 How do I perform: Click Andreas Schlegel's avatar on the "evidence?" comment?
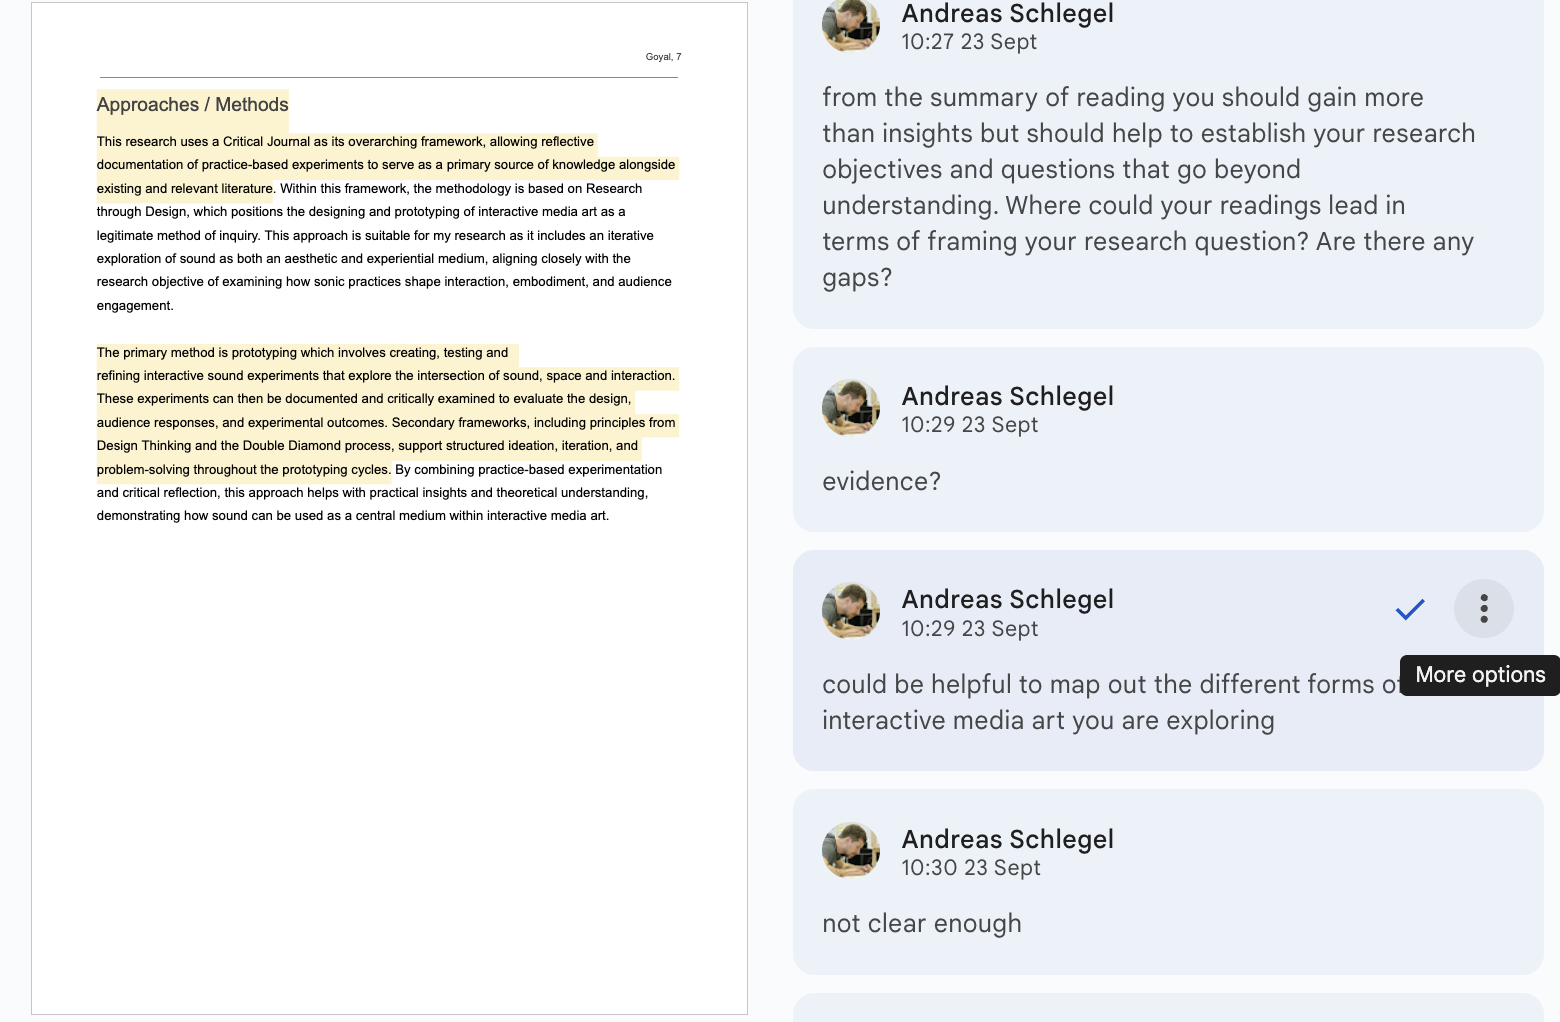(x=851, y=407)
